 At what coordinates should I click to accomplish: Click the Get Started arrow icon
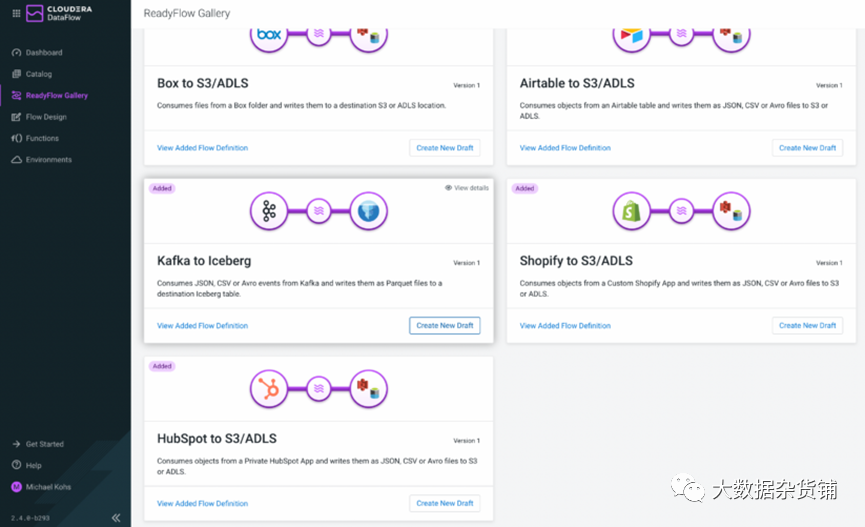click(x=16, y=444)
